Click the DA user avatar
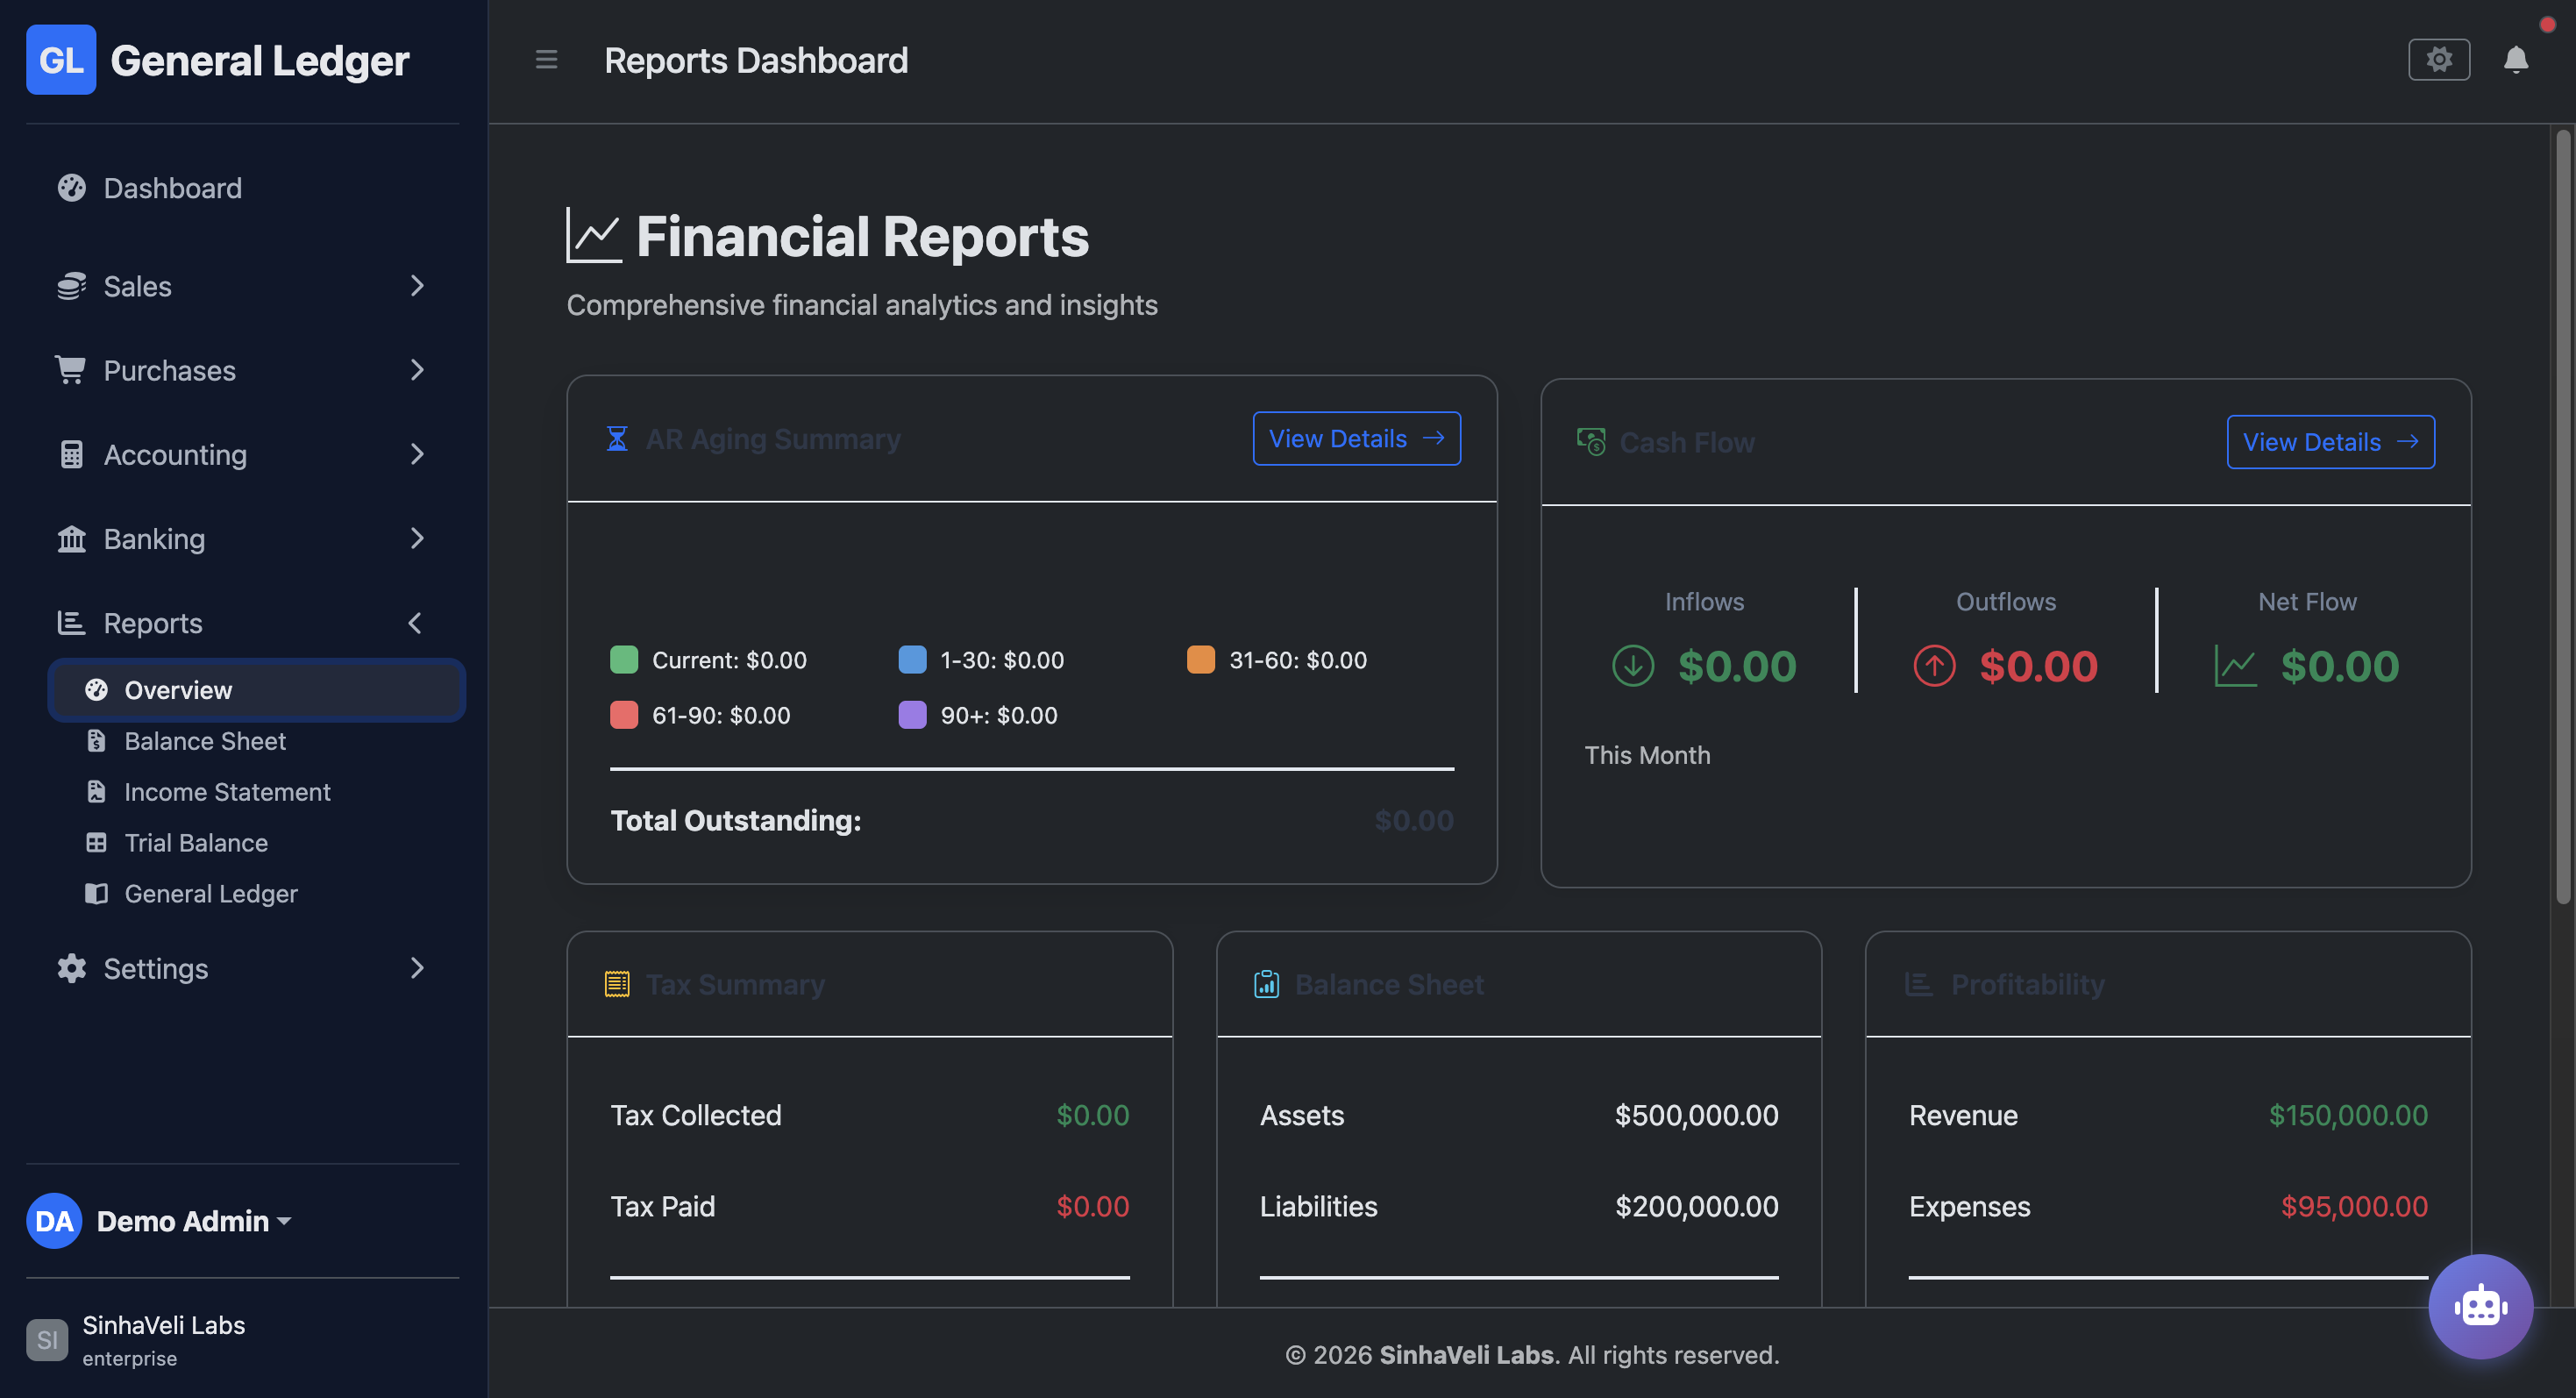Image resolution: width=2576 pixels, height=1398 pixels. pyautogui.click(x=54, y=1221)
